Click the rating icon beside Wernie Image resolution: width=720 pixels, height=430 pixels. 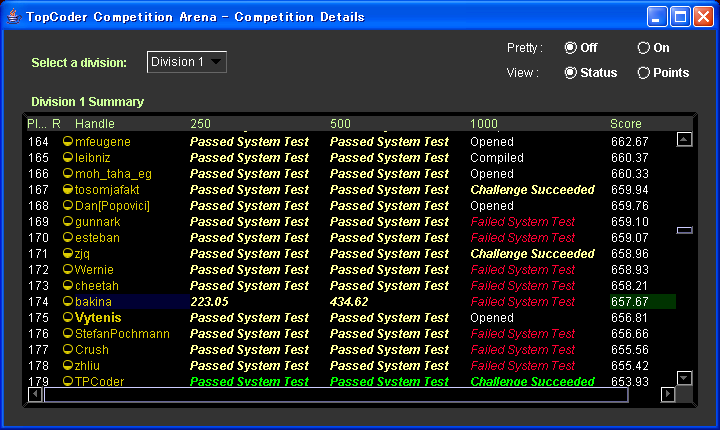(x=68, y=269)
